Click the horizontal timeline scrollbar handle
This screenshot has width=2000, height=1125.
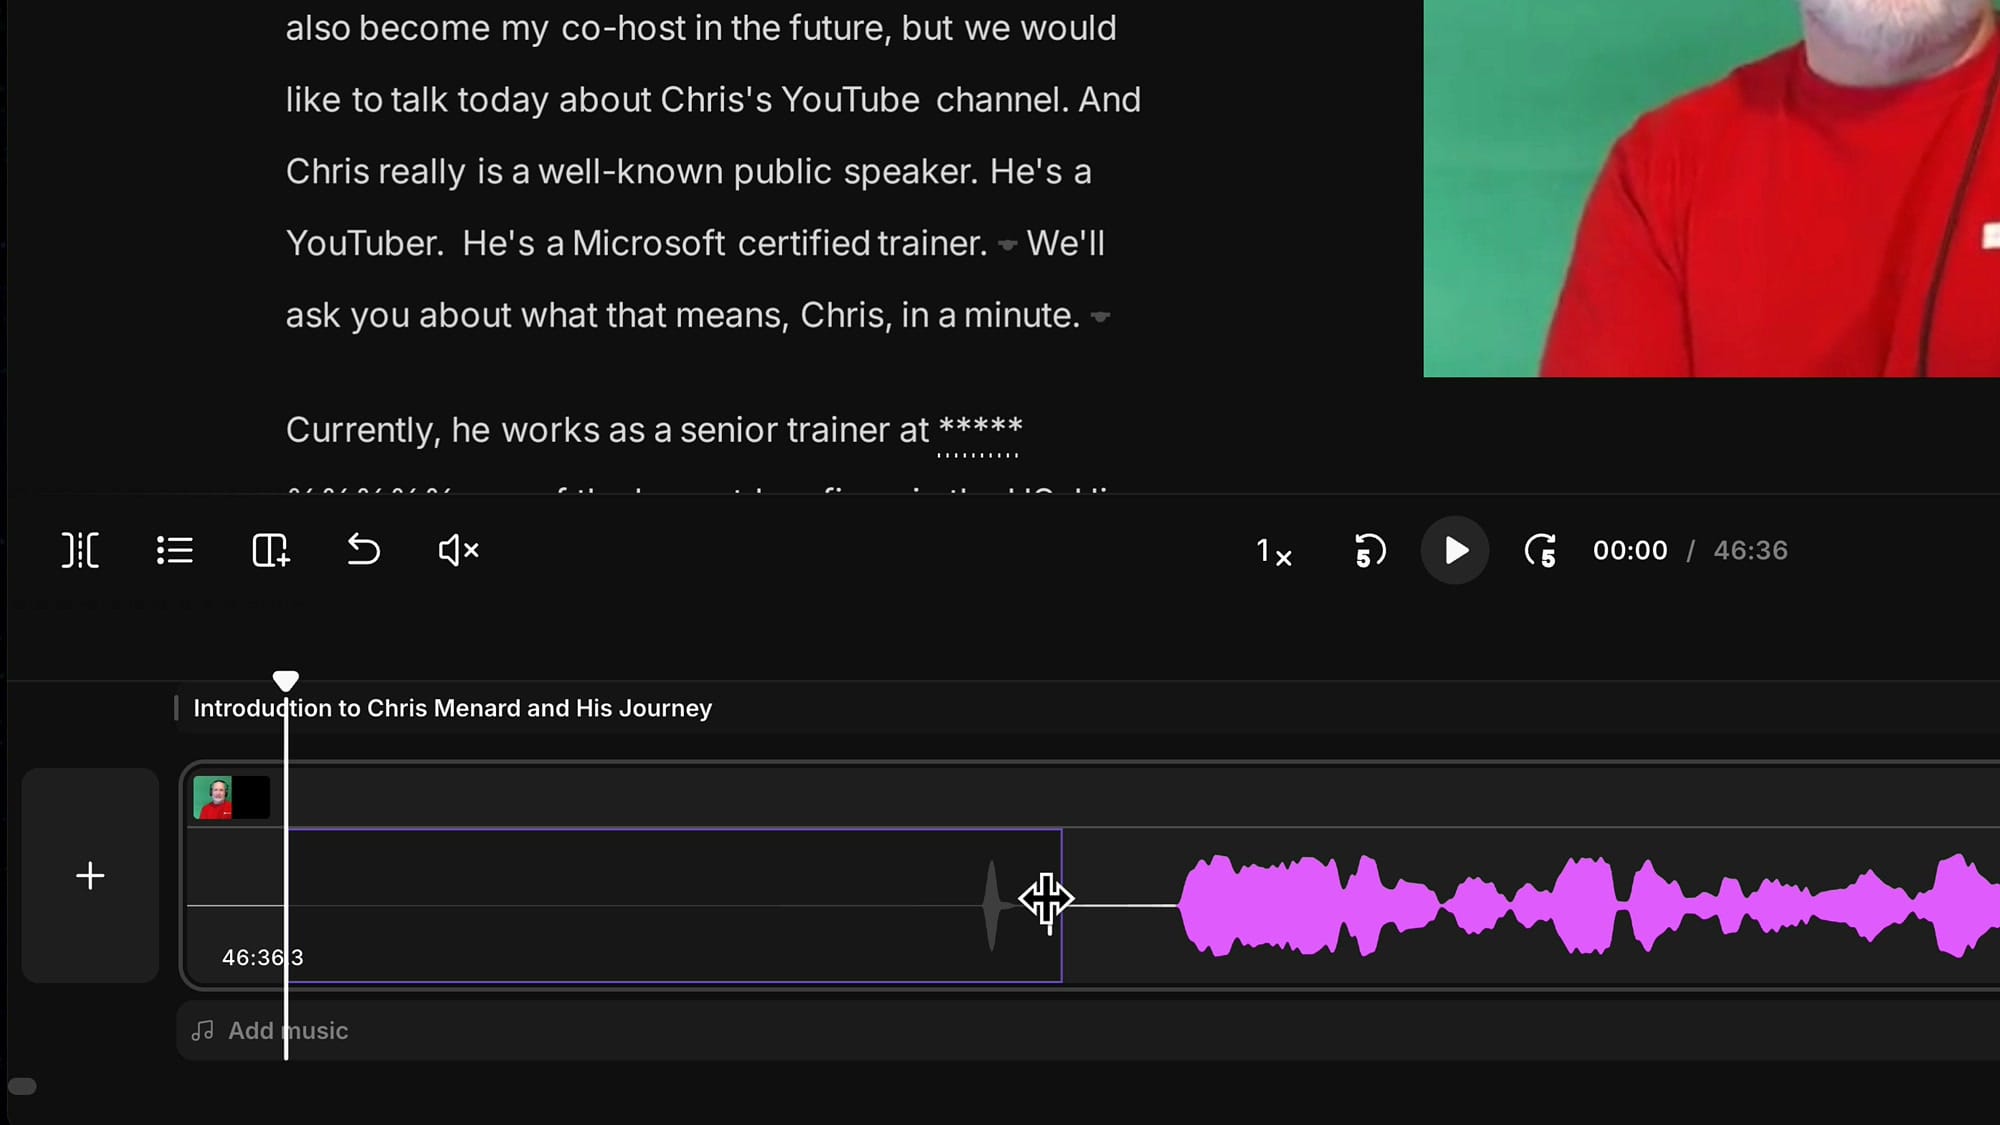tap(22, 1087)
